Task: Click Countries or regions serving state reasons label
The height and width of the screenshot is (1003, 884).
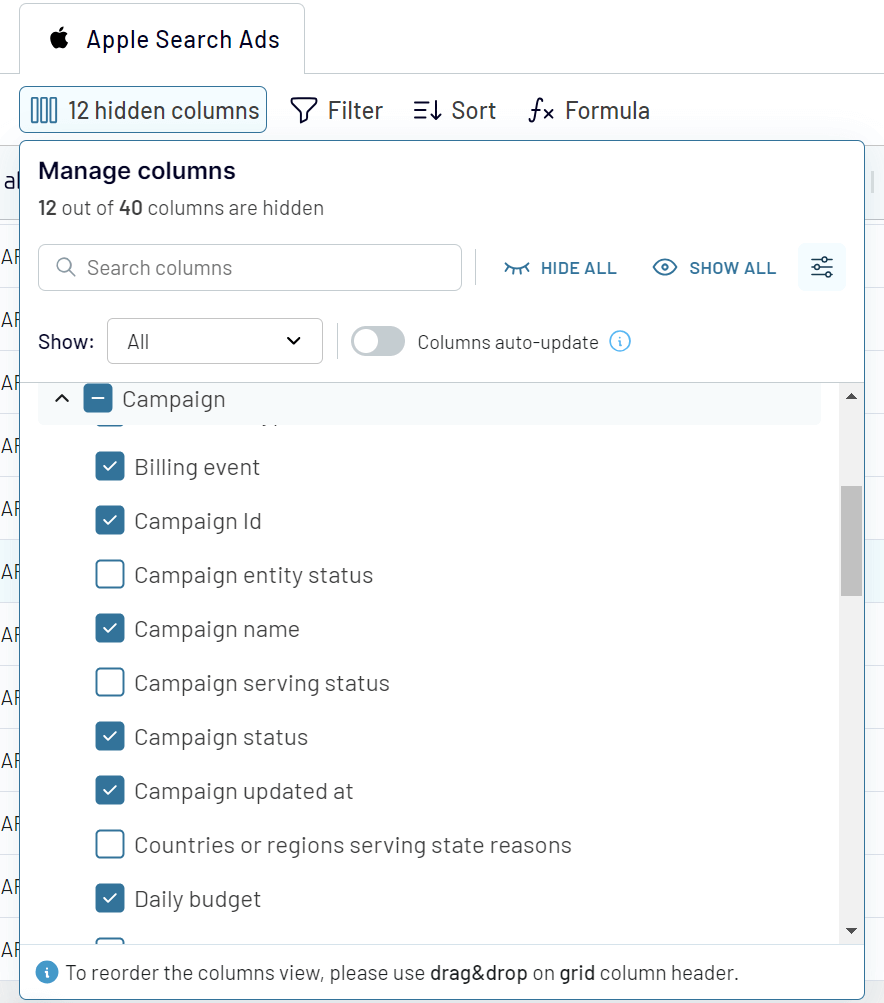Action: 353,846
